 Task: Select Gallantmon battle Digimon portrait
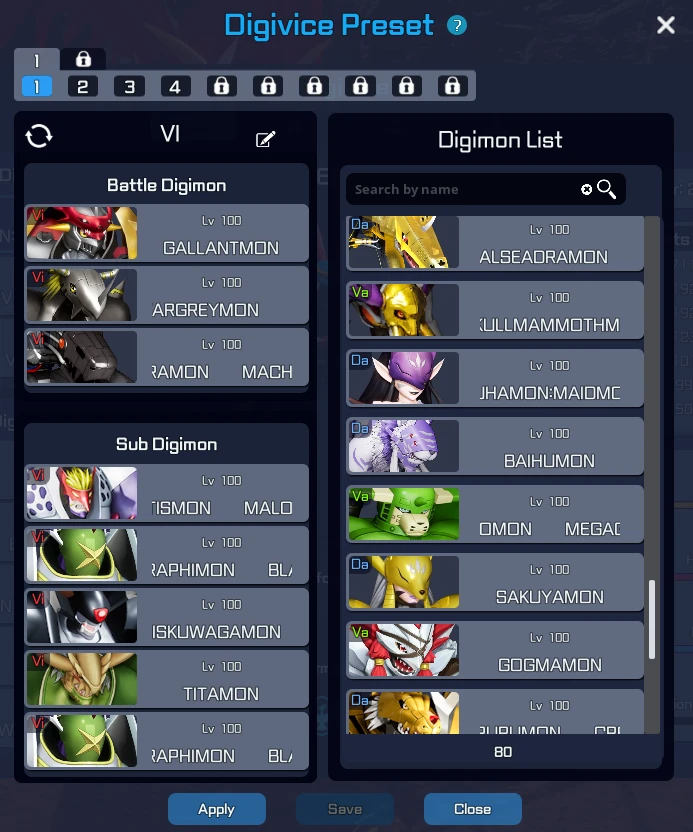(x=82, y=233)
